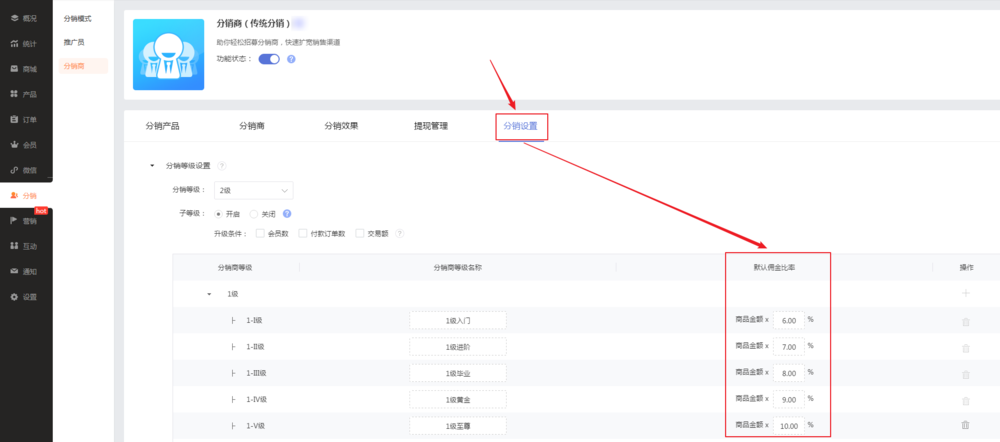
Task: Switch to 分销产品 tab
Action: (163, 126)
